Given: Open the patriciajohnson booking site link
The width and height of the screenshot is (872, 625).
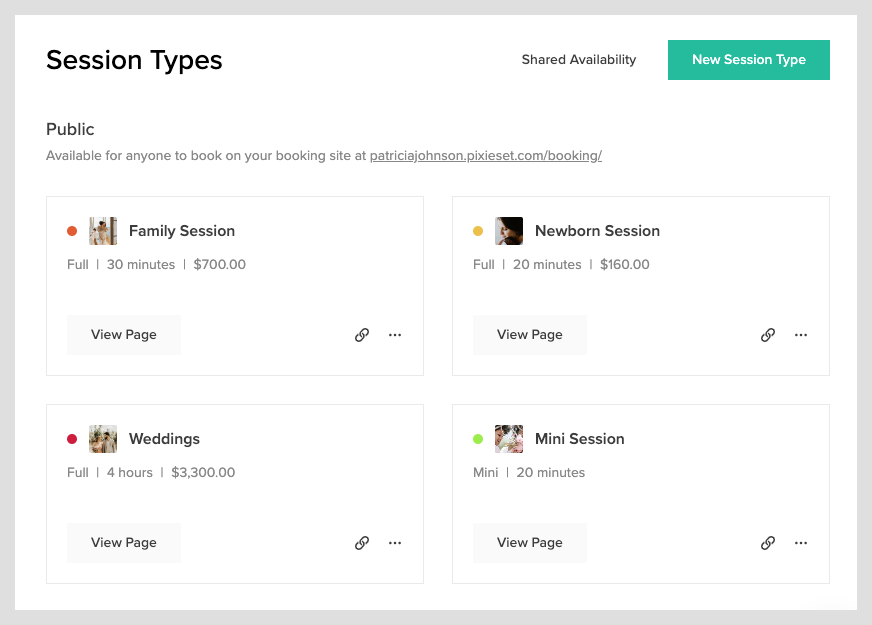Looking at the screenshot, I should tap(485, 156).
